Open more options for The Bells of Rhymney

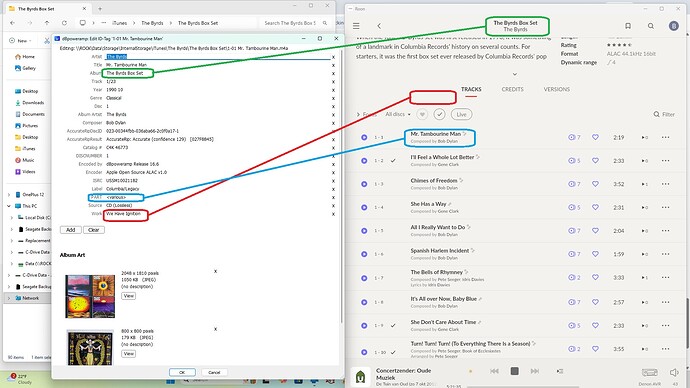point(665,278)
